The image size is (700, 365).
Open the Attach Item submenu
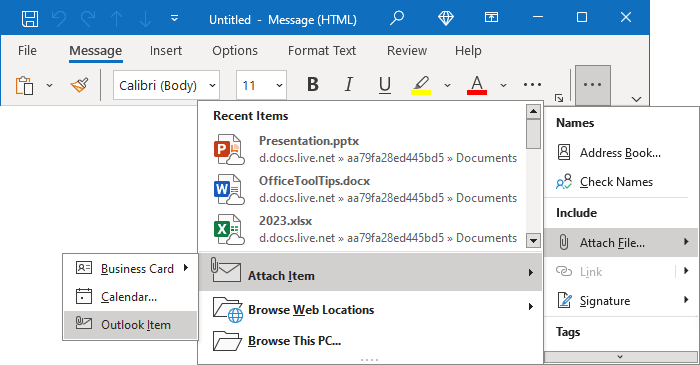pos(370,272)
